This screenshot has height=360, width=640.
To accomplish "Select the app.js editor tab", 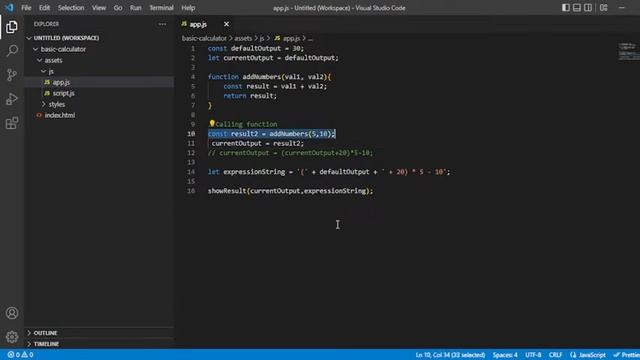I will point(206,24).
